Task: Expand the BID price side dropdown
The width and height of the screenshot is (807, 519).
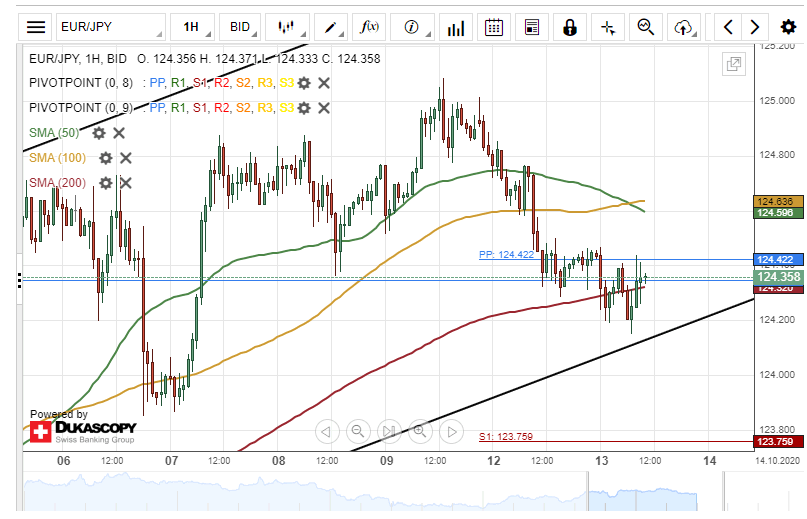Action: pyautogui.click(x=241, y=27)
